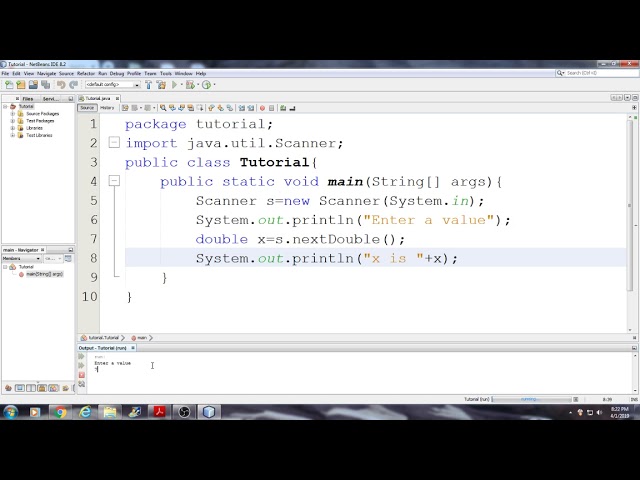
Task: Click the Stop Macro Recording icon
Action: (x=271, y=108)
